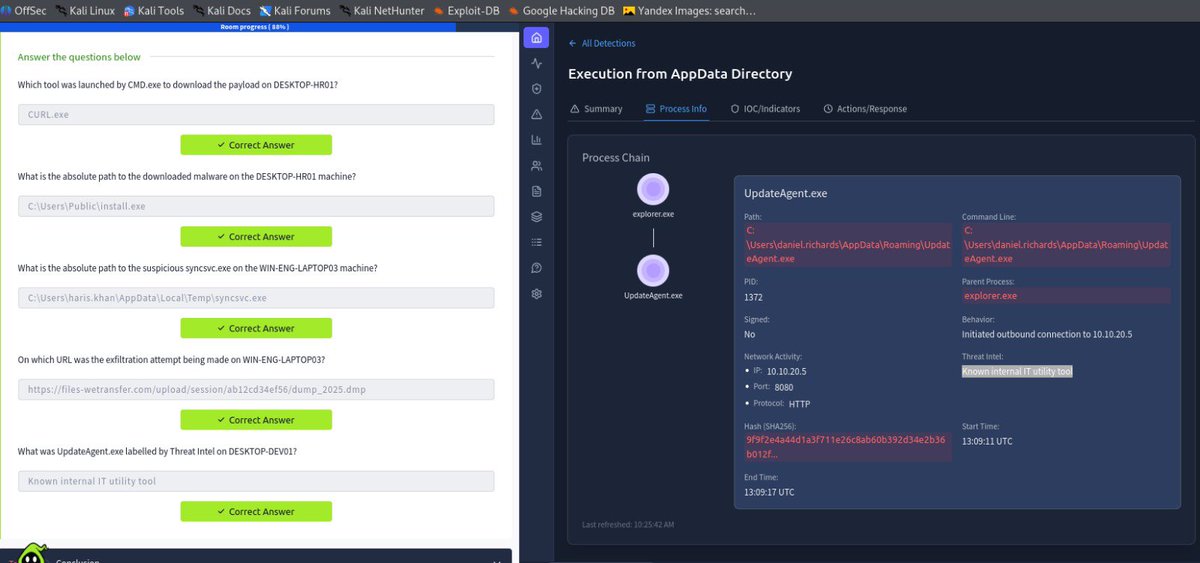Click the highlighted Known internal IT utility tool text
Viewport: 1200px width, 563px height.
pos(1018,371)
